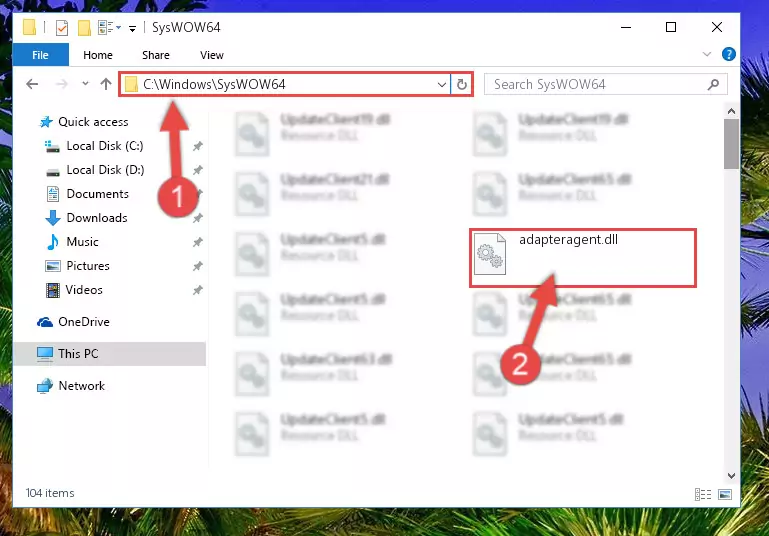This screenshot has height=536, width=769.
Task: Click the Search SysWOW64 field
Action: click(x=605, y=84)
